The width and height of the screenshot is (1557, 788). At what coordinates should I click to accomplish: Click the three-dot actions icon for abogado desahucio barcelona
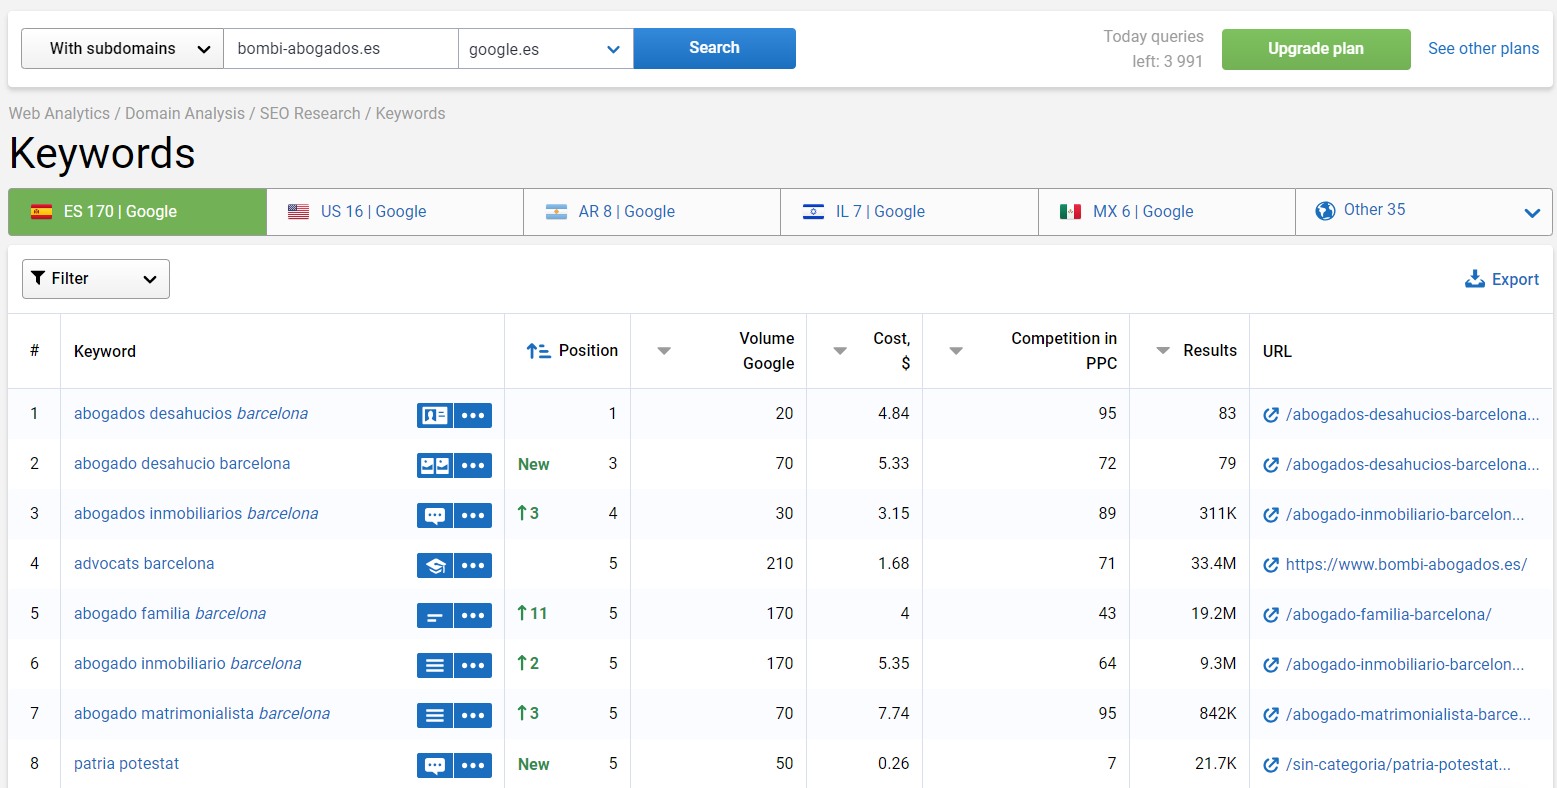pyautogui.click(x=473, y=464)
